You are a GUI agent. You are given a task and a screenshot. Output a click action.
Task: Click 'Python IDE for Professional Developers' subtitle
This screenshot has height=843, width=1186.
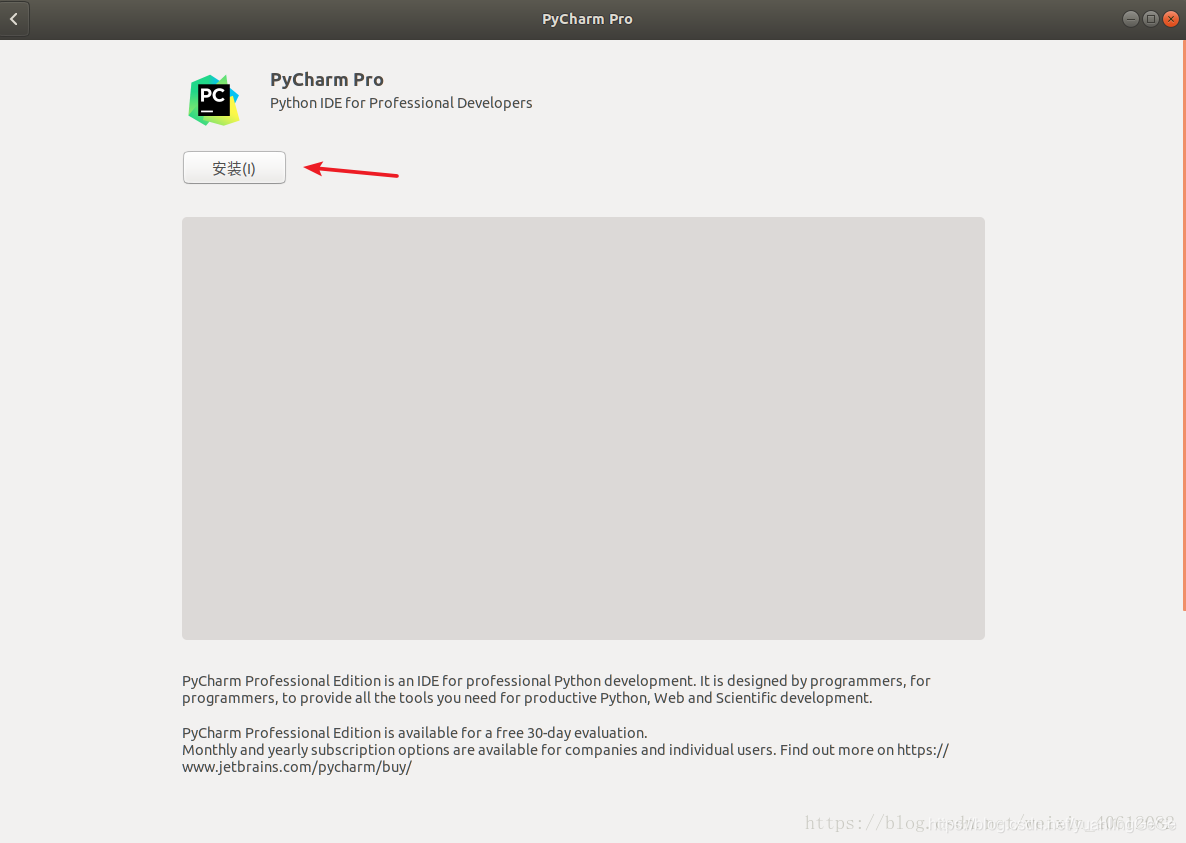tap(401, 103)
